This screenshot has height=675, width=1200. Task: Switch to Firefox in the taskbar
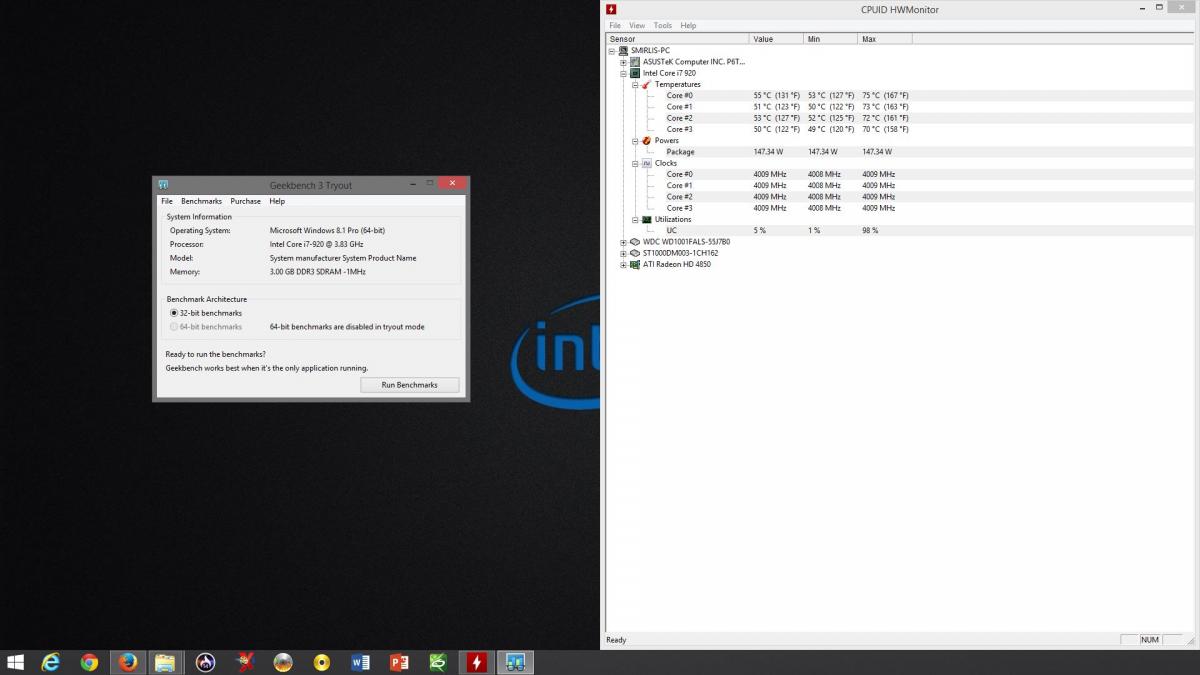coord(127,662)
